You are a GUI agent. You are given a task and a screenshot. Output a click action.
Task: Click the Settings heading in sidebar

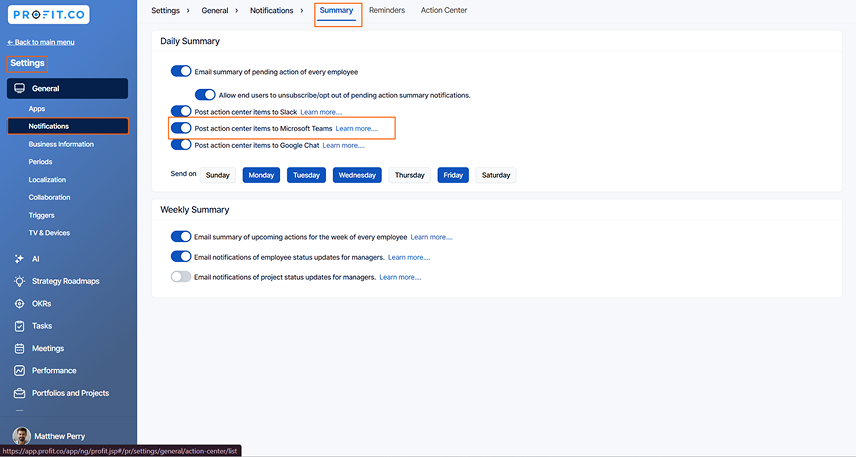click(x=27, y=63)
